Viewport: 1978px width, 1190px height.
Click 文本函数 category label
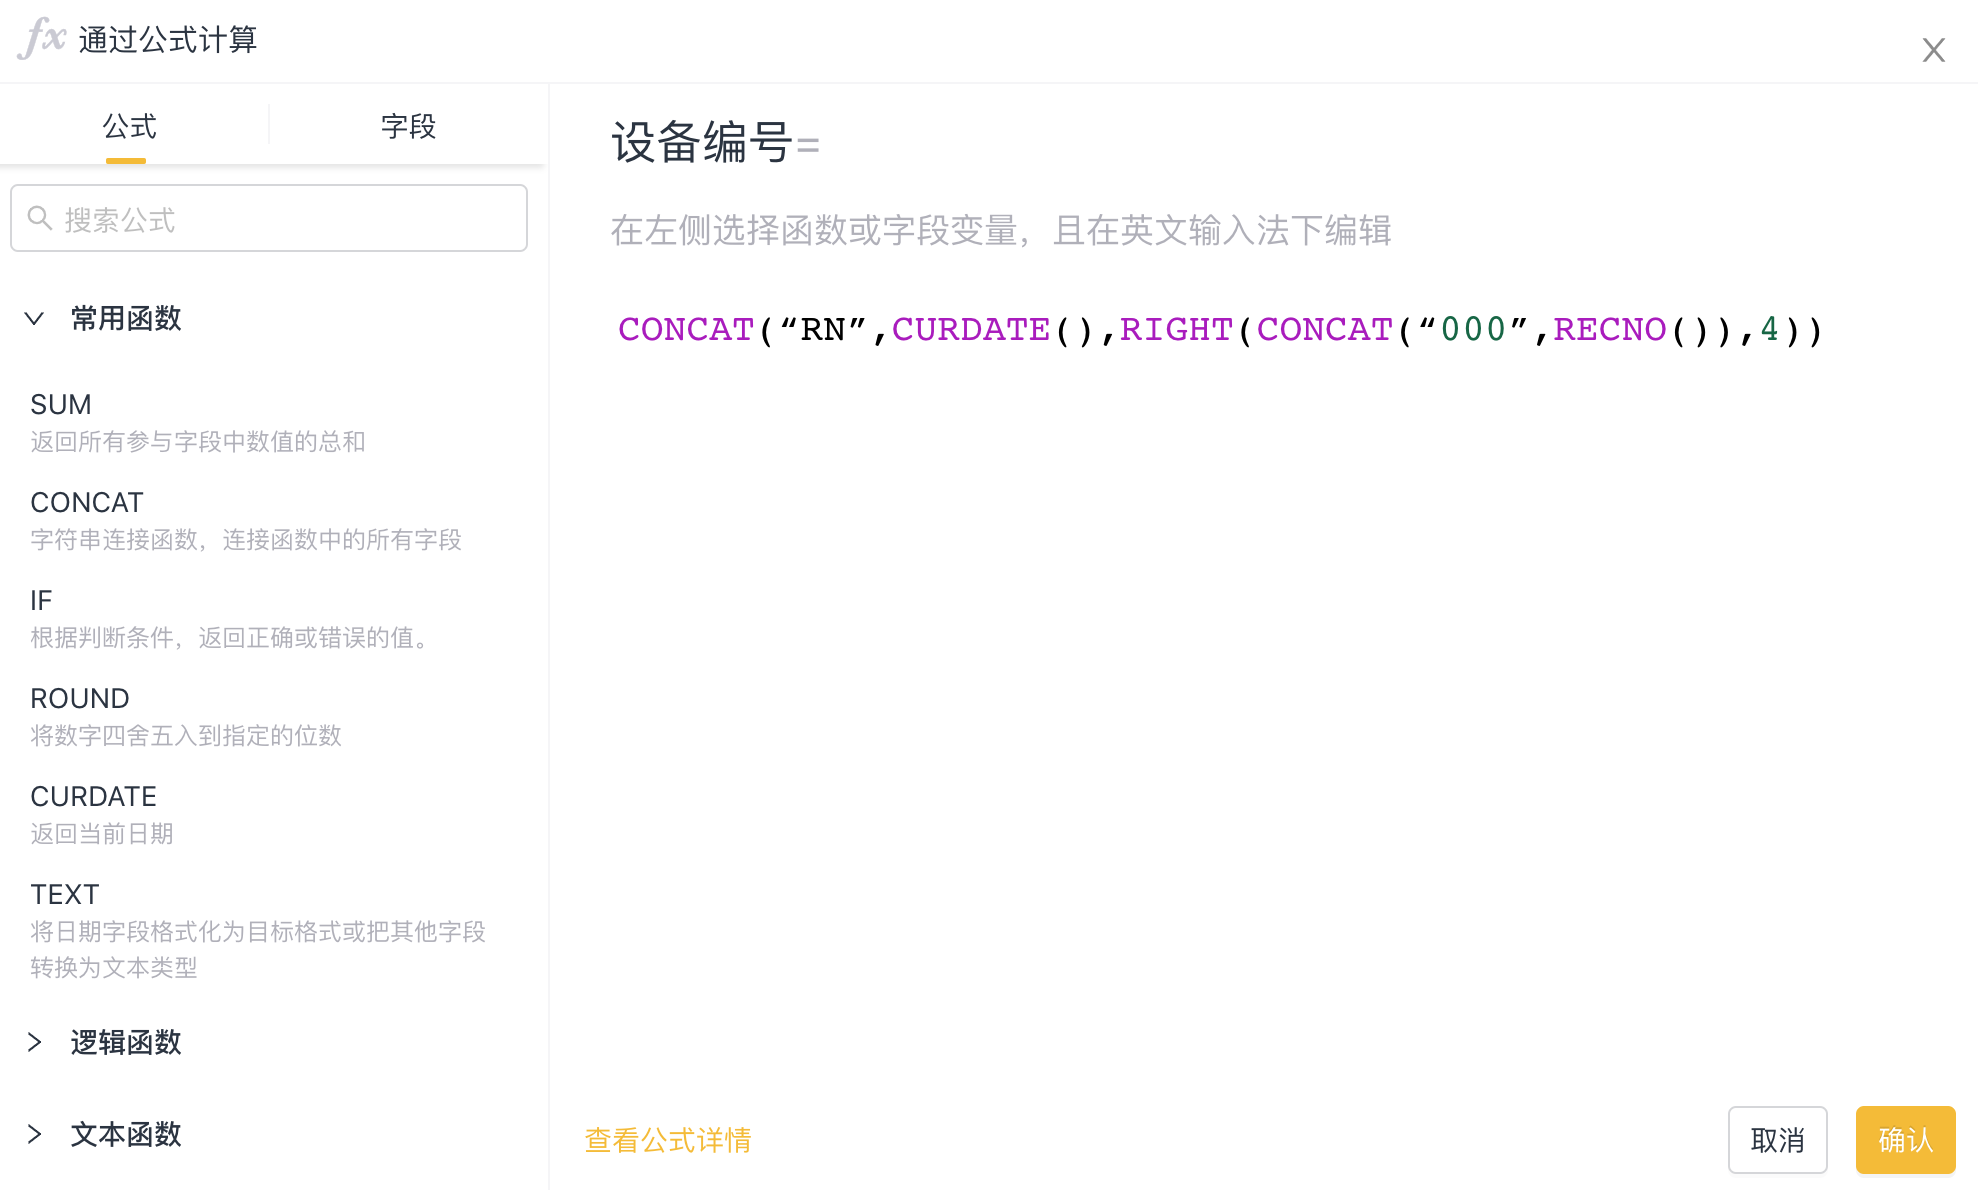[126, 1134]
